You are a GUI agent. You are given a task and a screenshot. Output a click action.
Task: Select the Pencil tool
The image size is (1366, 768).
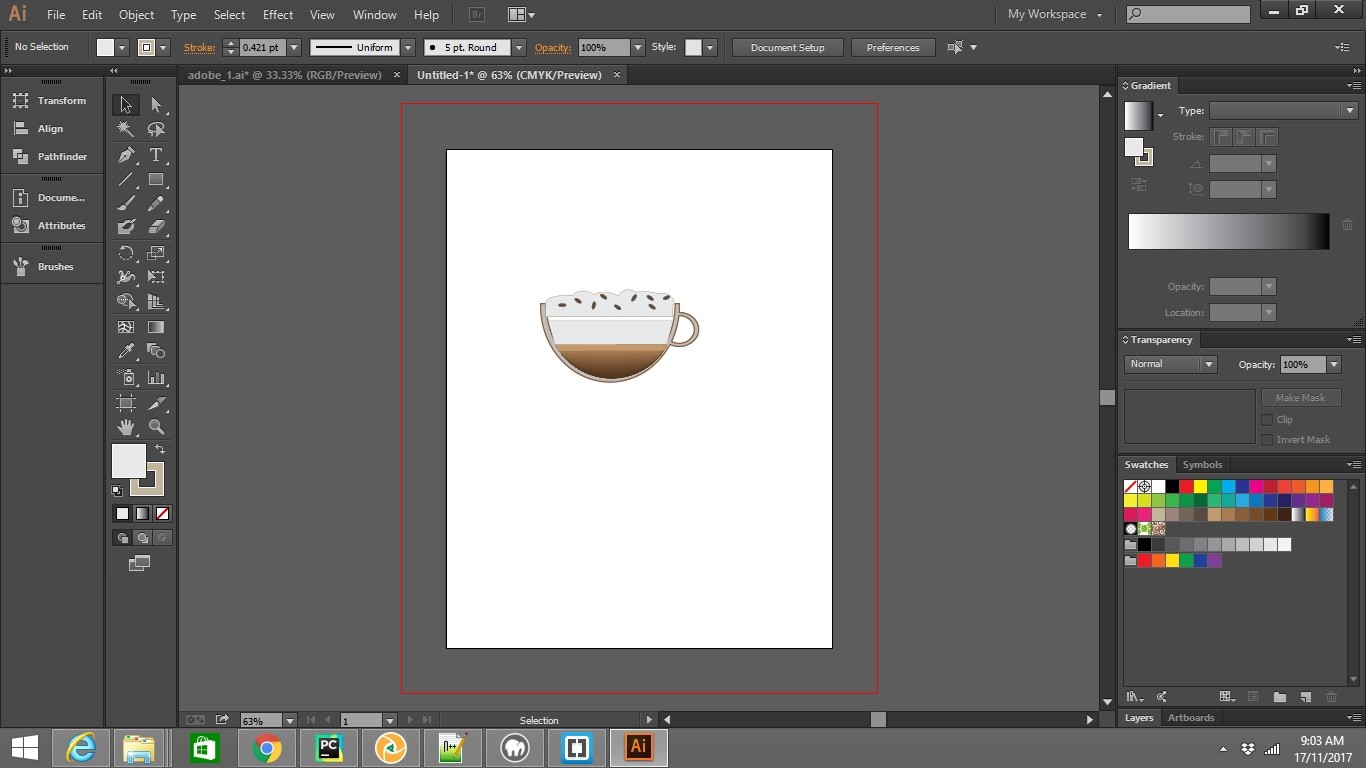[156, 204]
